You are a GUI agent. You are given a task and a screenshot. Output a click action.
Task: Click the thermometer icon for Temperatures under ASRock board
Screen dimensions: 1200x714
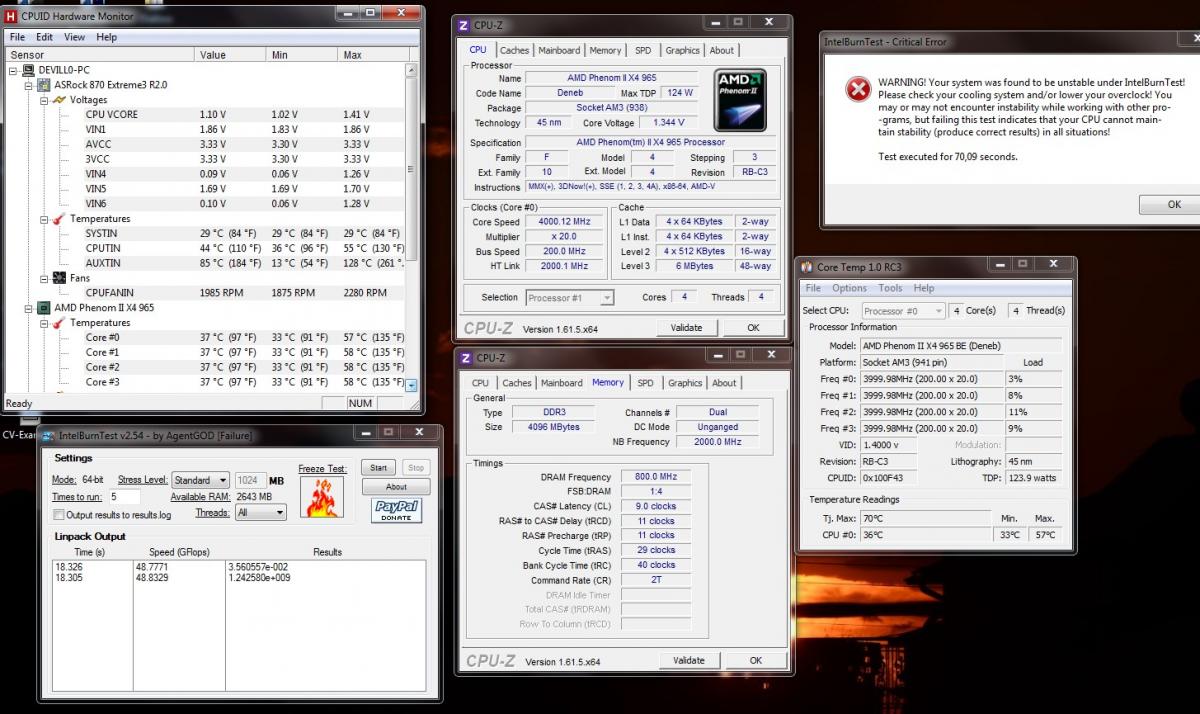(x=60, y=219)
